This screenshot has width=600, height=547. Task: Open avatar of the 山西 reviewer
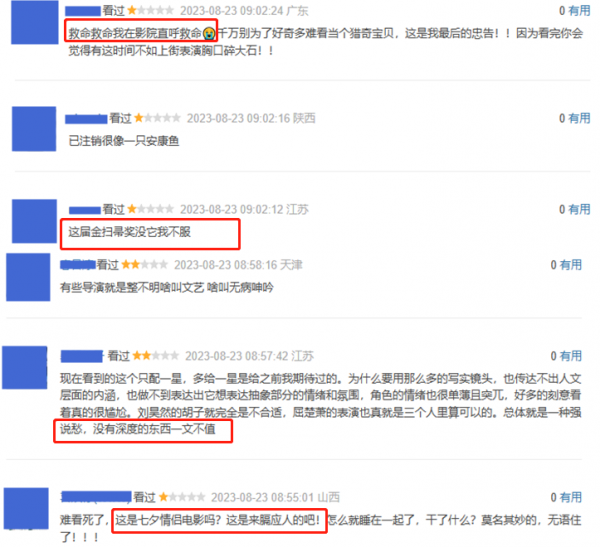26,508
